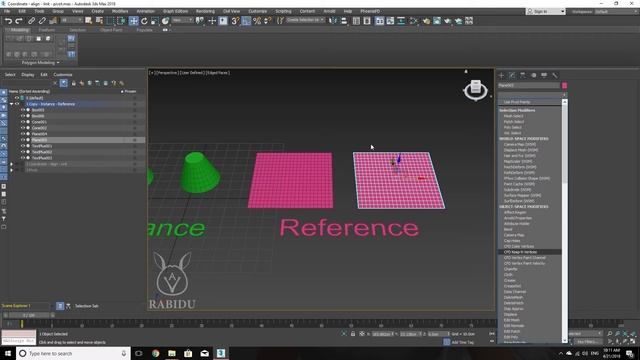Enable the Spinner Snap toggle
Screen dimensions: 640x360
268,20
